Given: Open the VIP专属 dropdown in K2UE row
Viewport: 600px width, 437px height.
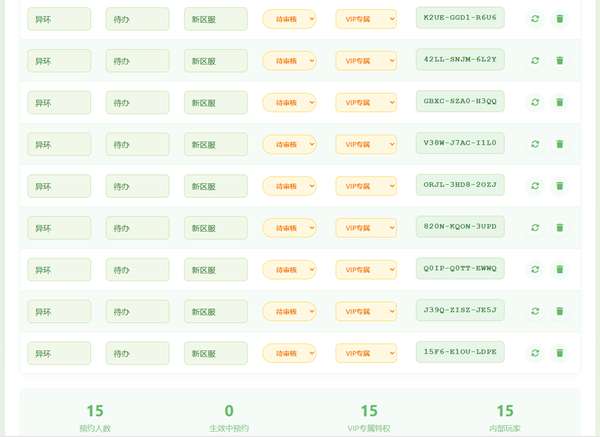Looking at the screenshot, I should coord(366,19).
